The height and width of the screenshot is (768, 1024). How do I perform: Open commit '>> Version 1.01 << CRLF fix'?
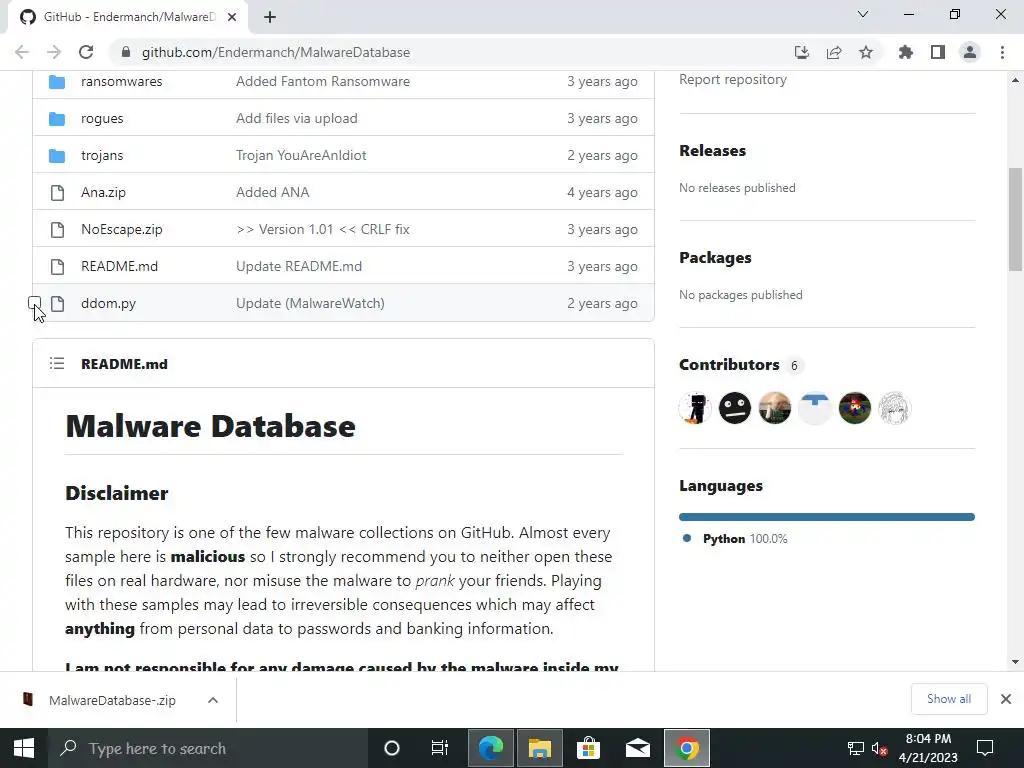point(323,230)
